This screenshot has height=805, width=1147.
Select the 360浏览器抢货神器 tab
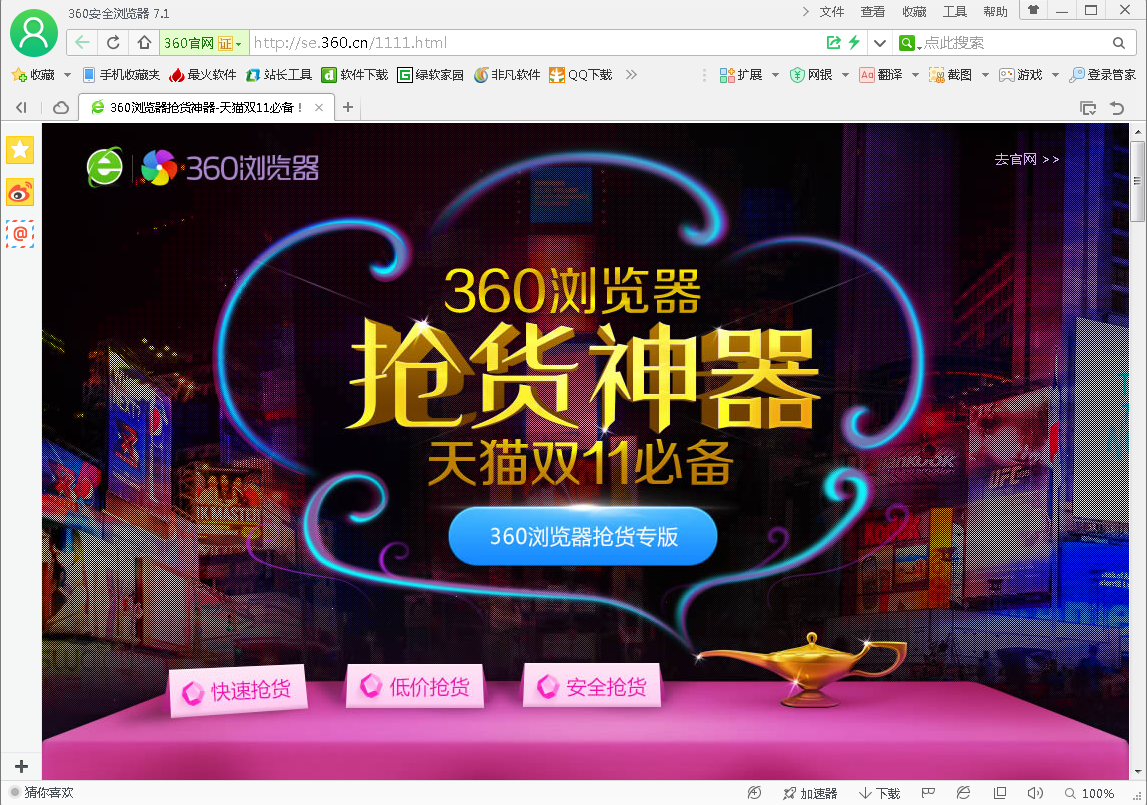(200, 107)
